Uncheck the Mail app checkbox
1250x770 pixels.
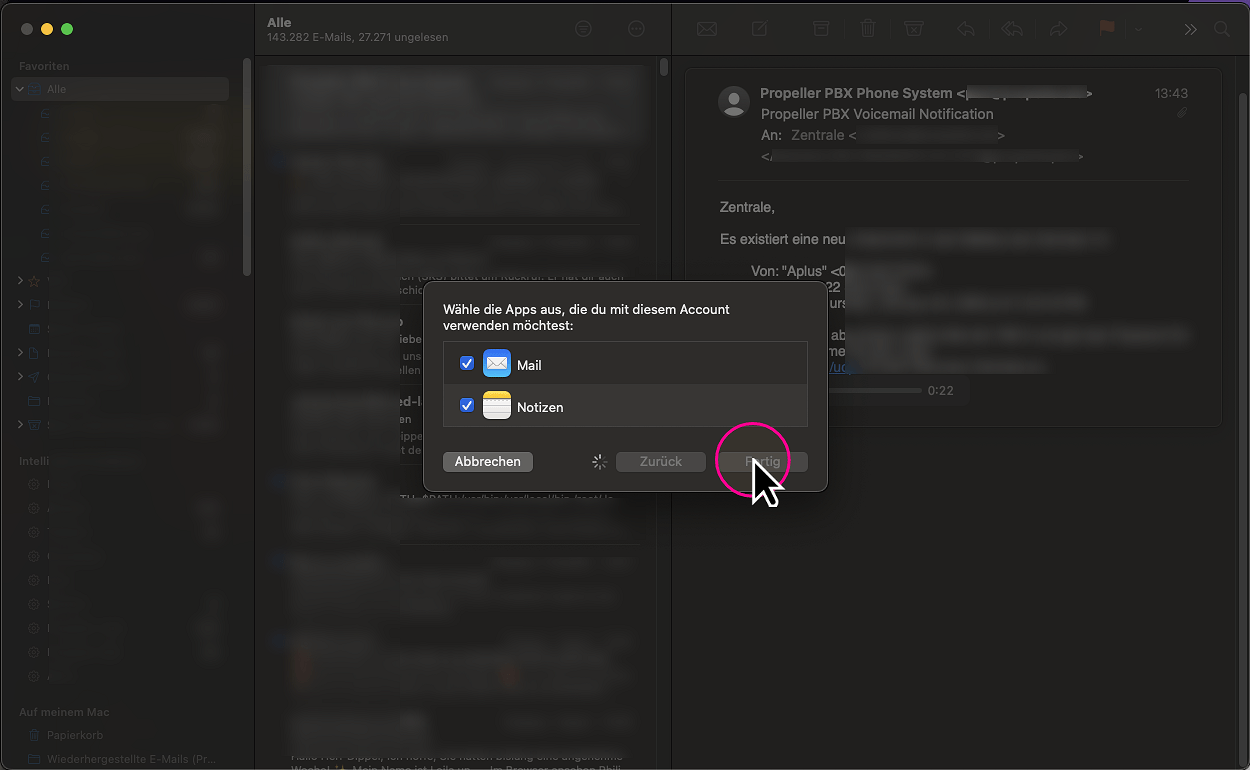click(x=467, y=363)
